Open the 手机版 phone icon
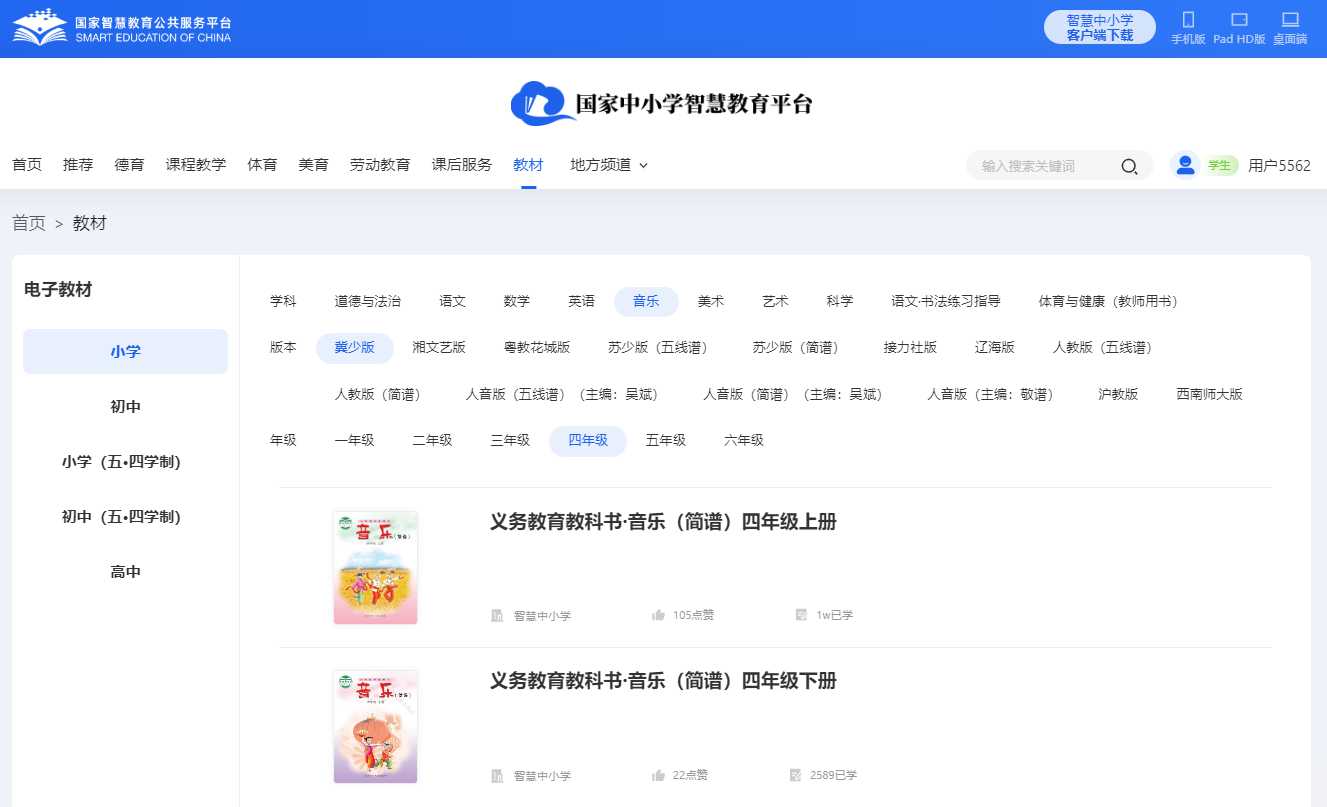The width and height of the screenshot is (1327, 807). (1188, 19)
